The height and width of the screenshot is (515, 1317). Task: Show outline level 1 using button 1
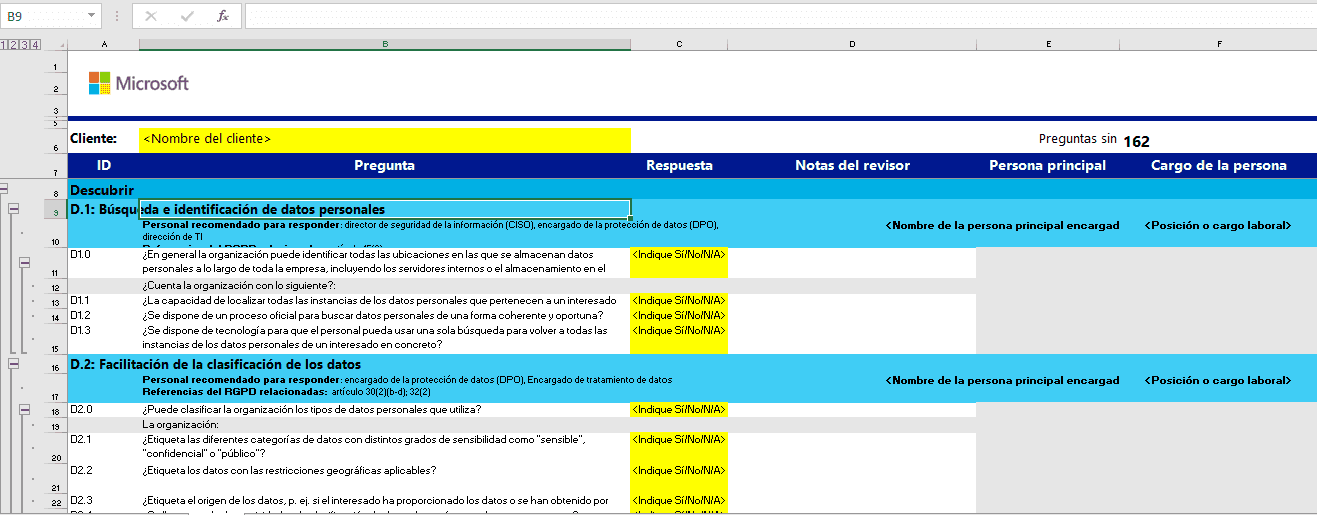point(5,44)
